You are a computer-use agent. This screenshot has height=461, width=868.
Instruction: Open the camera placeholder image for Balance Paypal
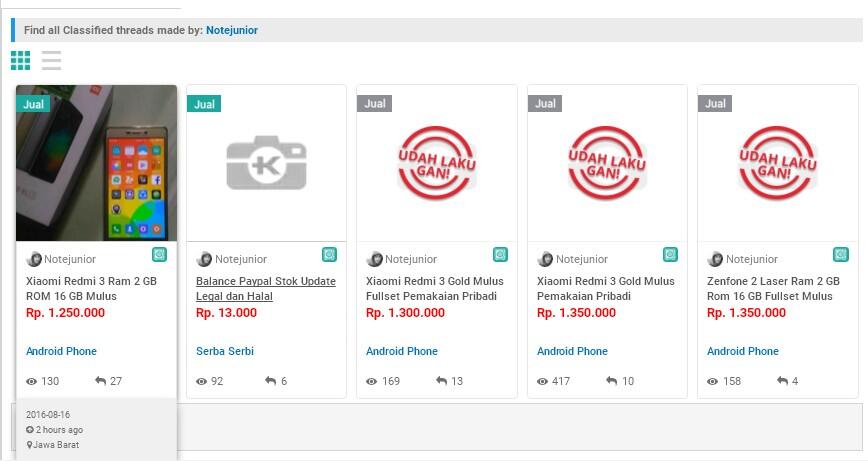click(266, 163)
